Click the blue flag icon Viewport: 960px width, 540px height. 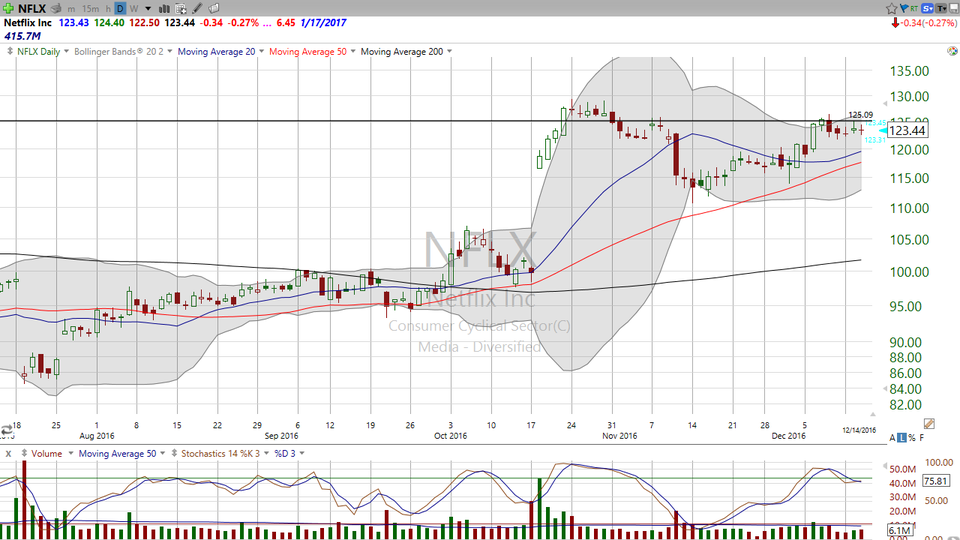click(x=904, y=8)
